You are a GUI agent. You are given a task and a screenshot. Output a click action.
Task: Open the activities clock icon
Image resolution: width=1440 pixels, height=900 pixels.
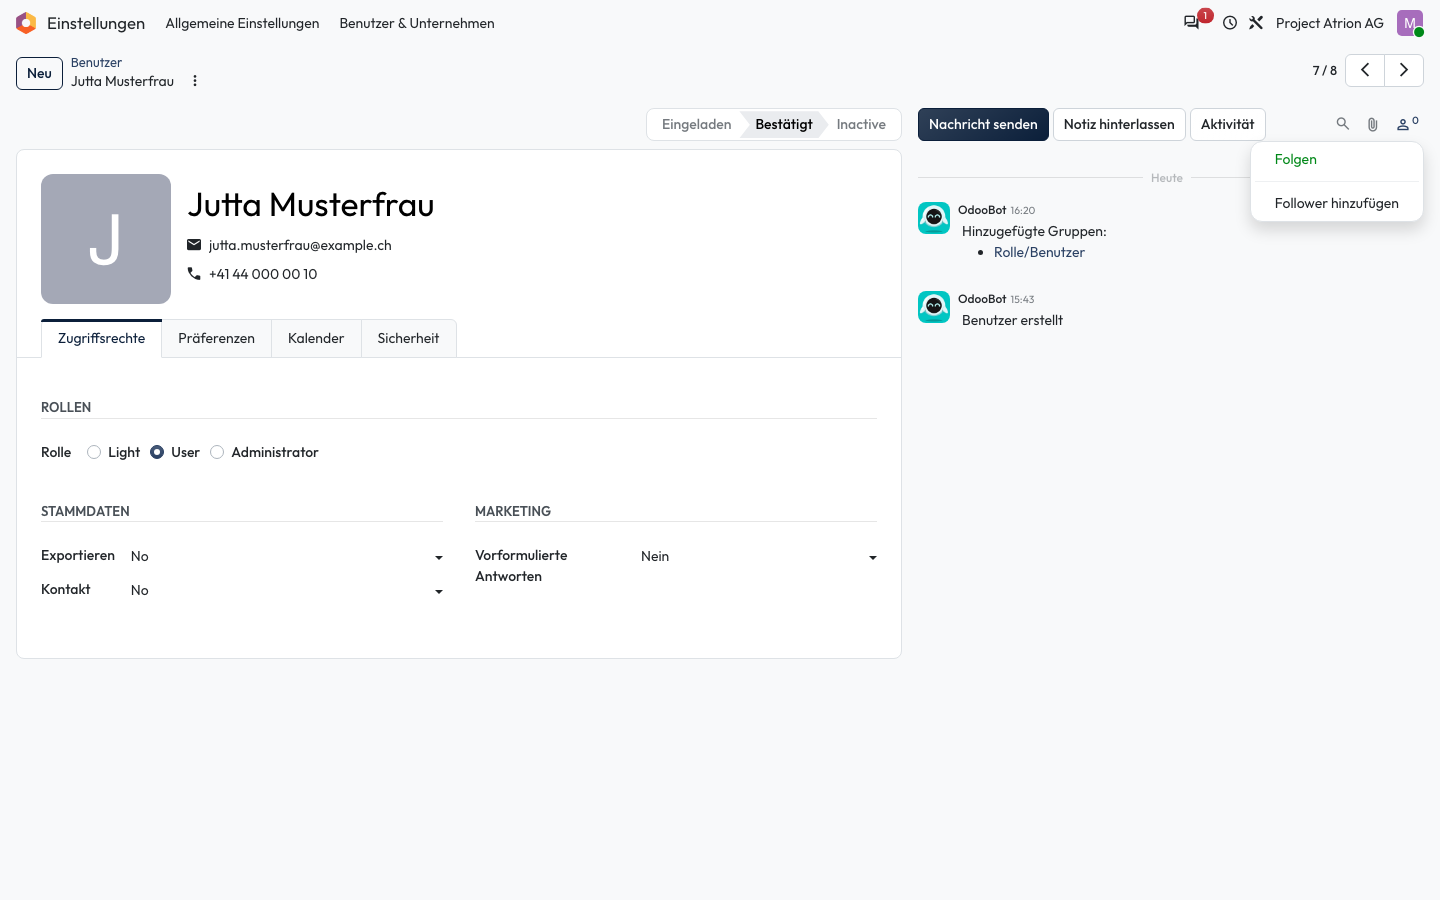pos(1230,23)
